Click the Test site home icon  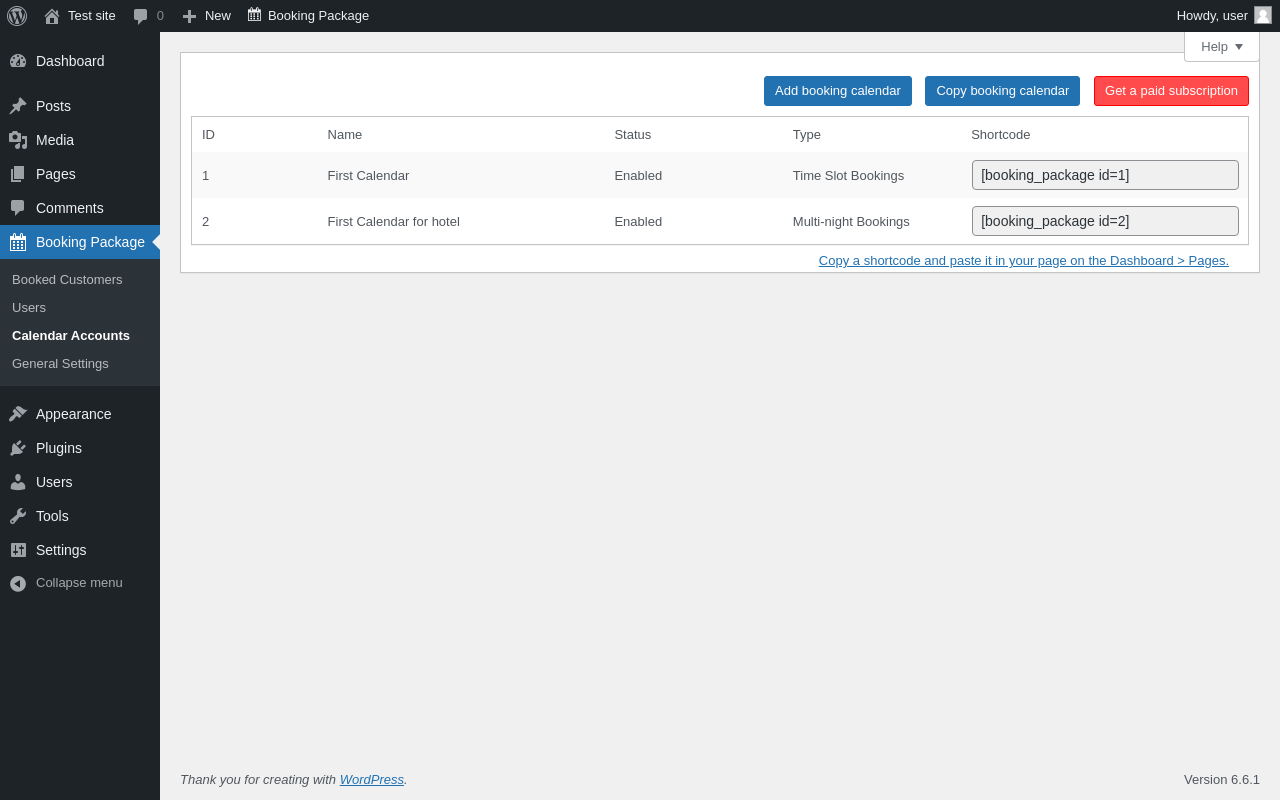click(x=52, y=16)
